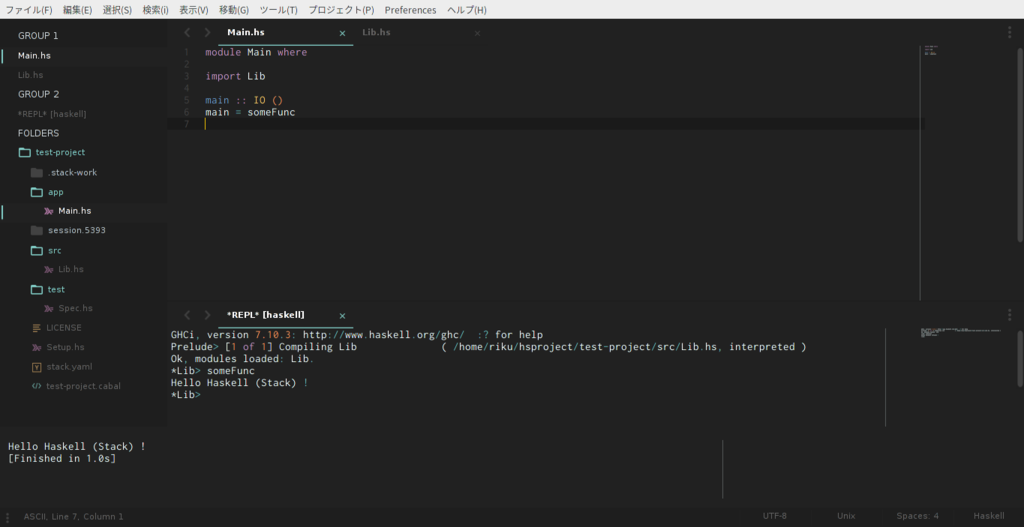This screenshot has width=1024, height=527.
Task: Go to next tab in top pane
Action: [207, 33]
